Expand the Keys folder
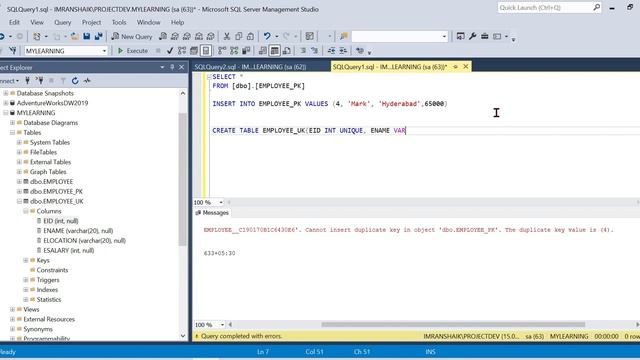 (x=26, y=260)
